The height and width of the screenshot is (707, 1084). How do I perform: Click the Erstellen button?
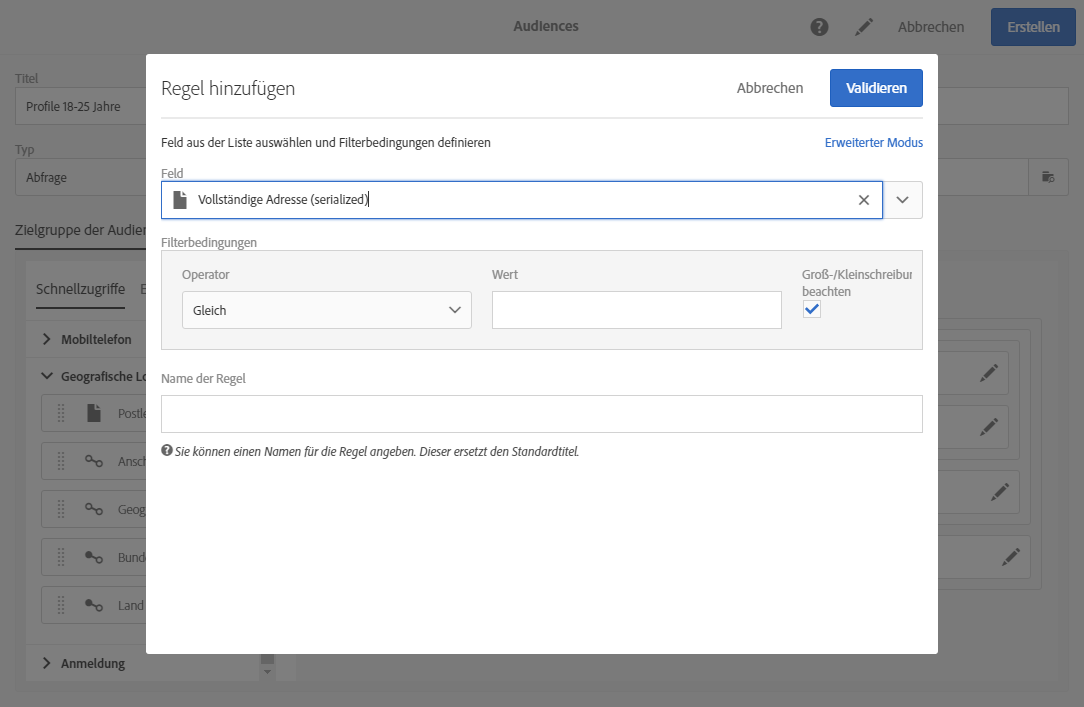pos(1033,27)
